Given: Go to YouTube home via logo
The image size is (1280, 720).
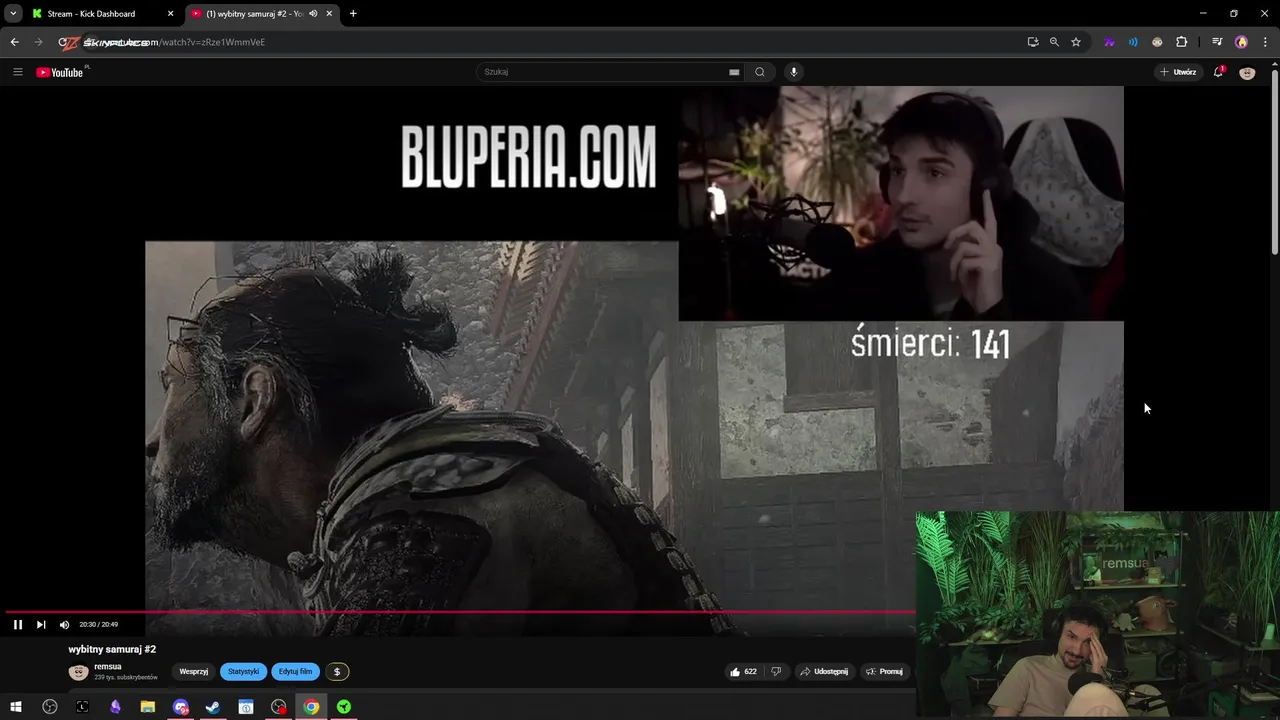Looking at the screenshot, I should [60, 72].
